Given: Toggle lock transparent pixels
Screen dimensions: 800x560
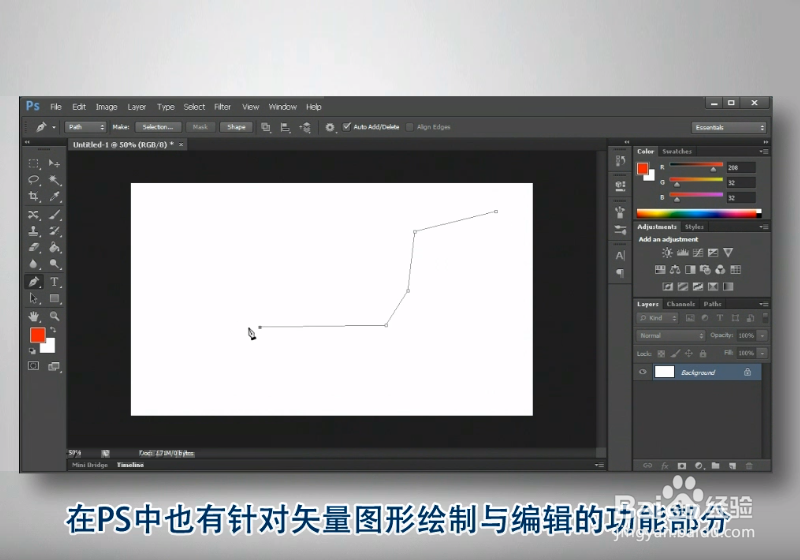Looking at the screenshot, I should pyautogui.click(x=661, y=353).
